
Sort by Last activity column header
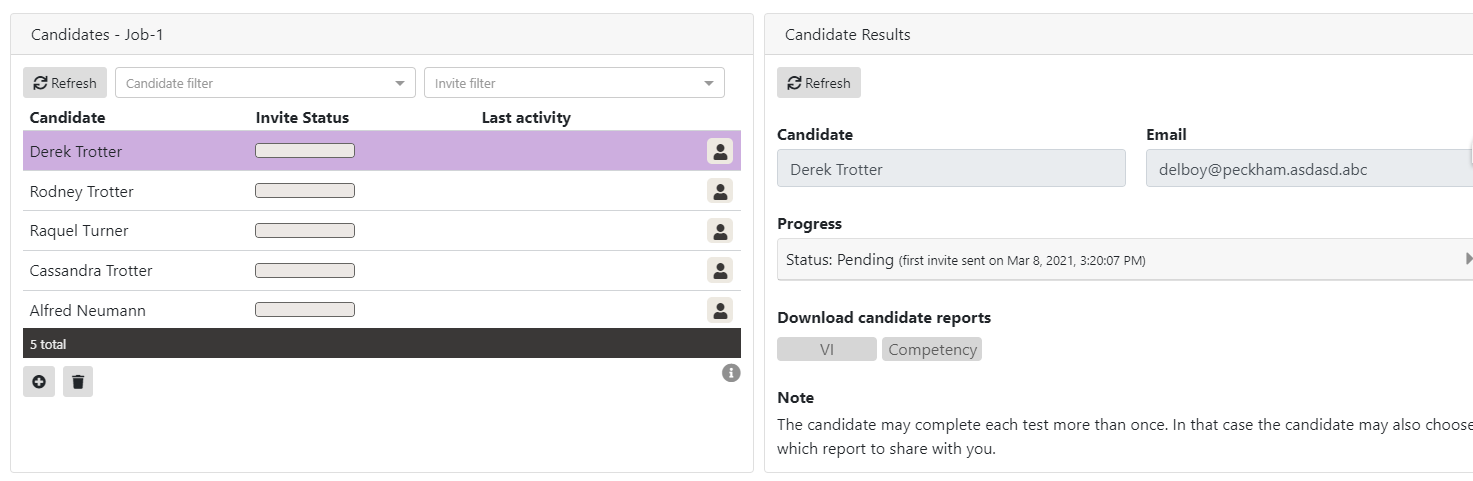[526, 118]
